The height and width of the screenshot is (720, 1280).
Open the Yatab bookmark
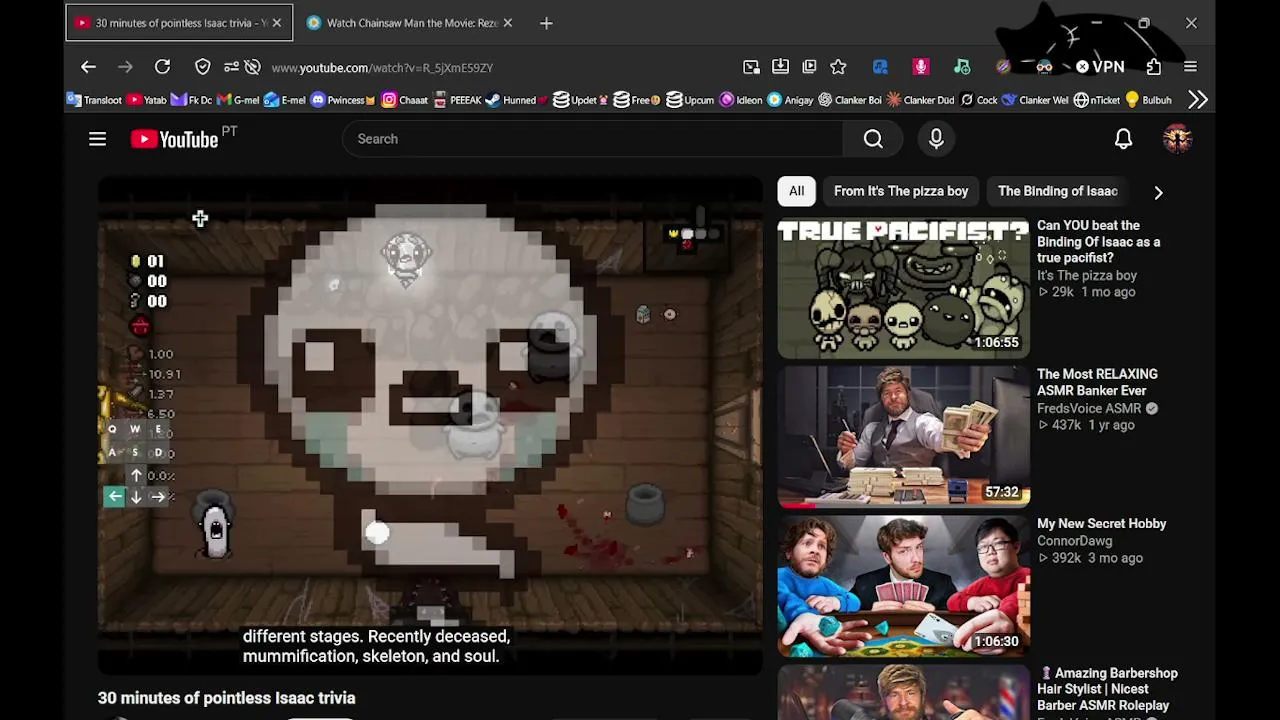coord(146,100)
